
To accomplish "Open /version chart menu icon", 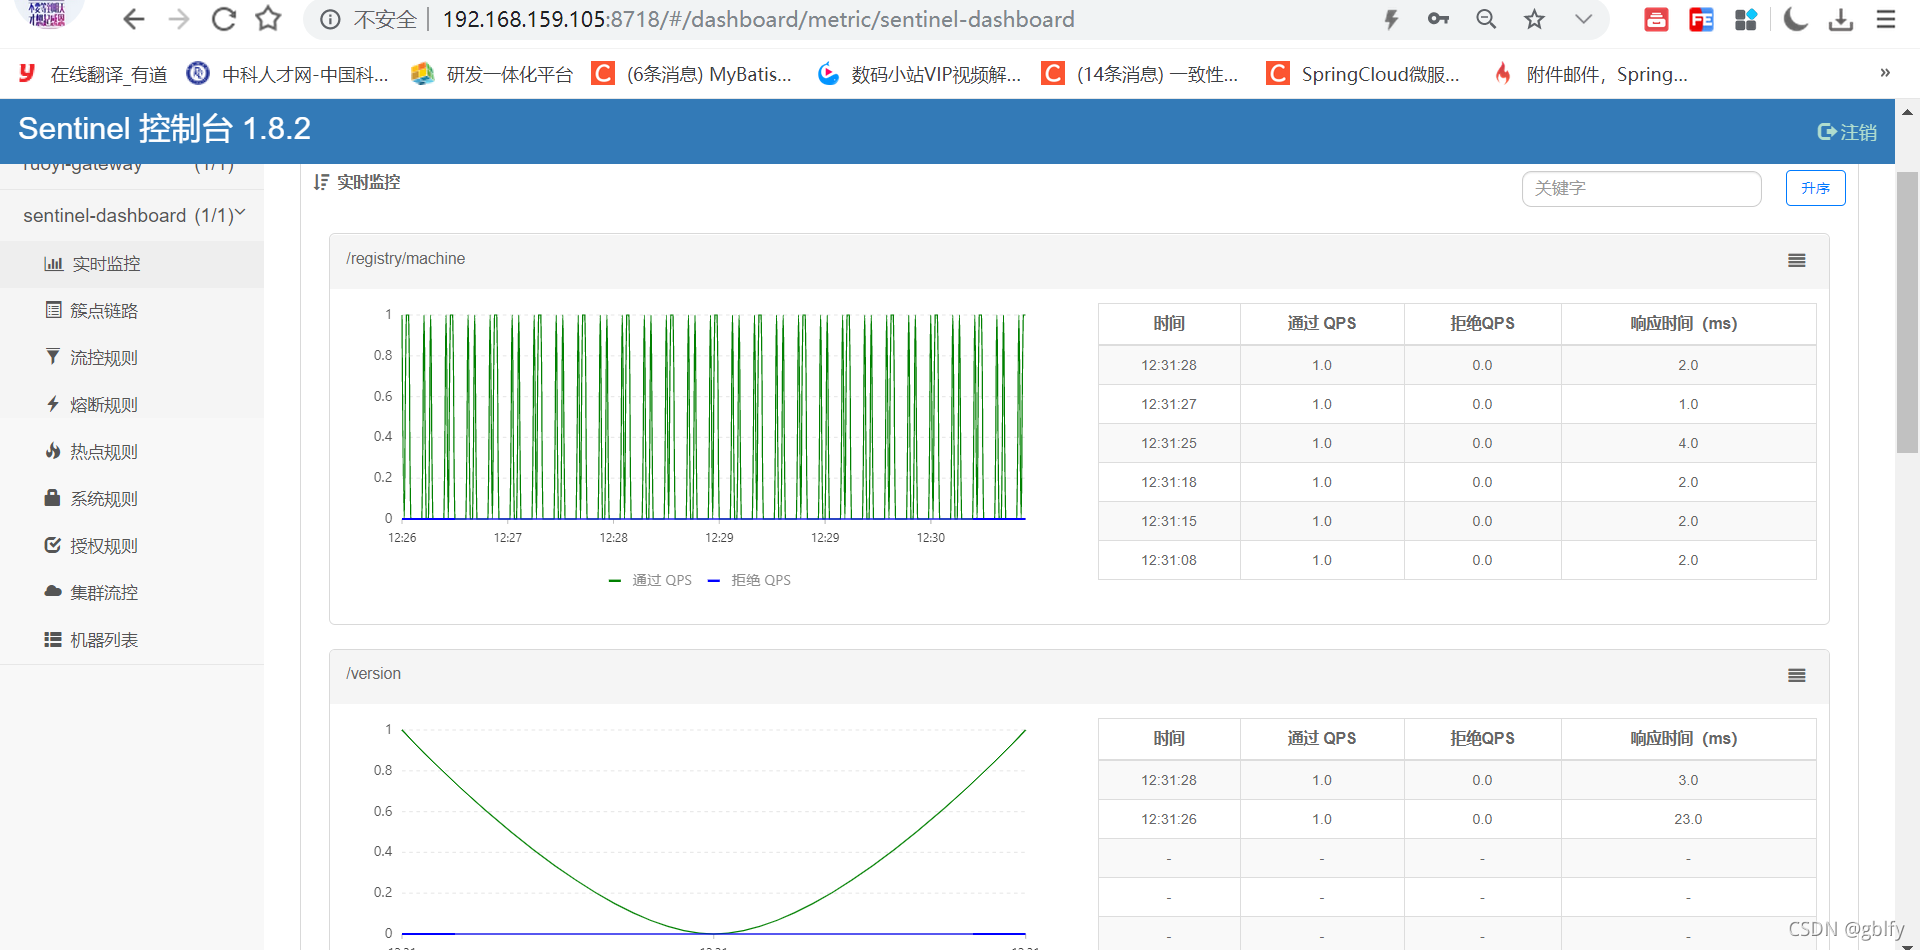I will pyautogui.click(x=1797, y=675).
